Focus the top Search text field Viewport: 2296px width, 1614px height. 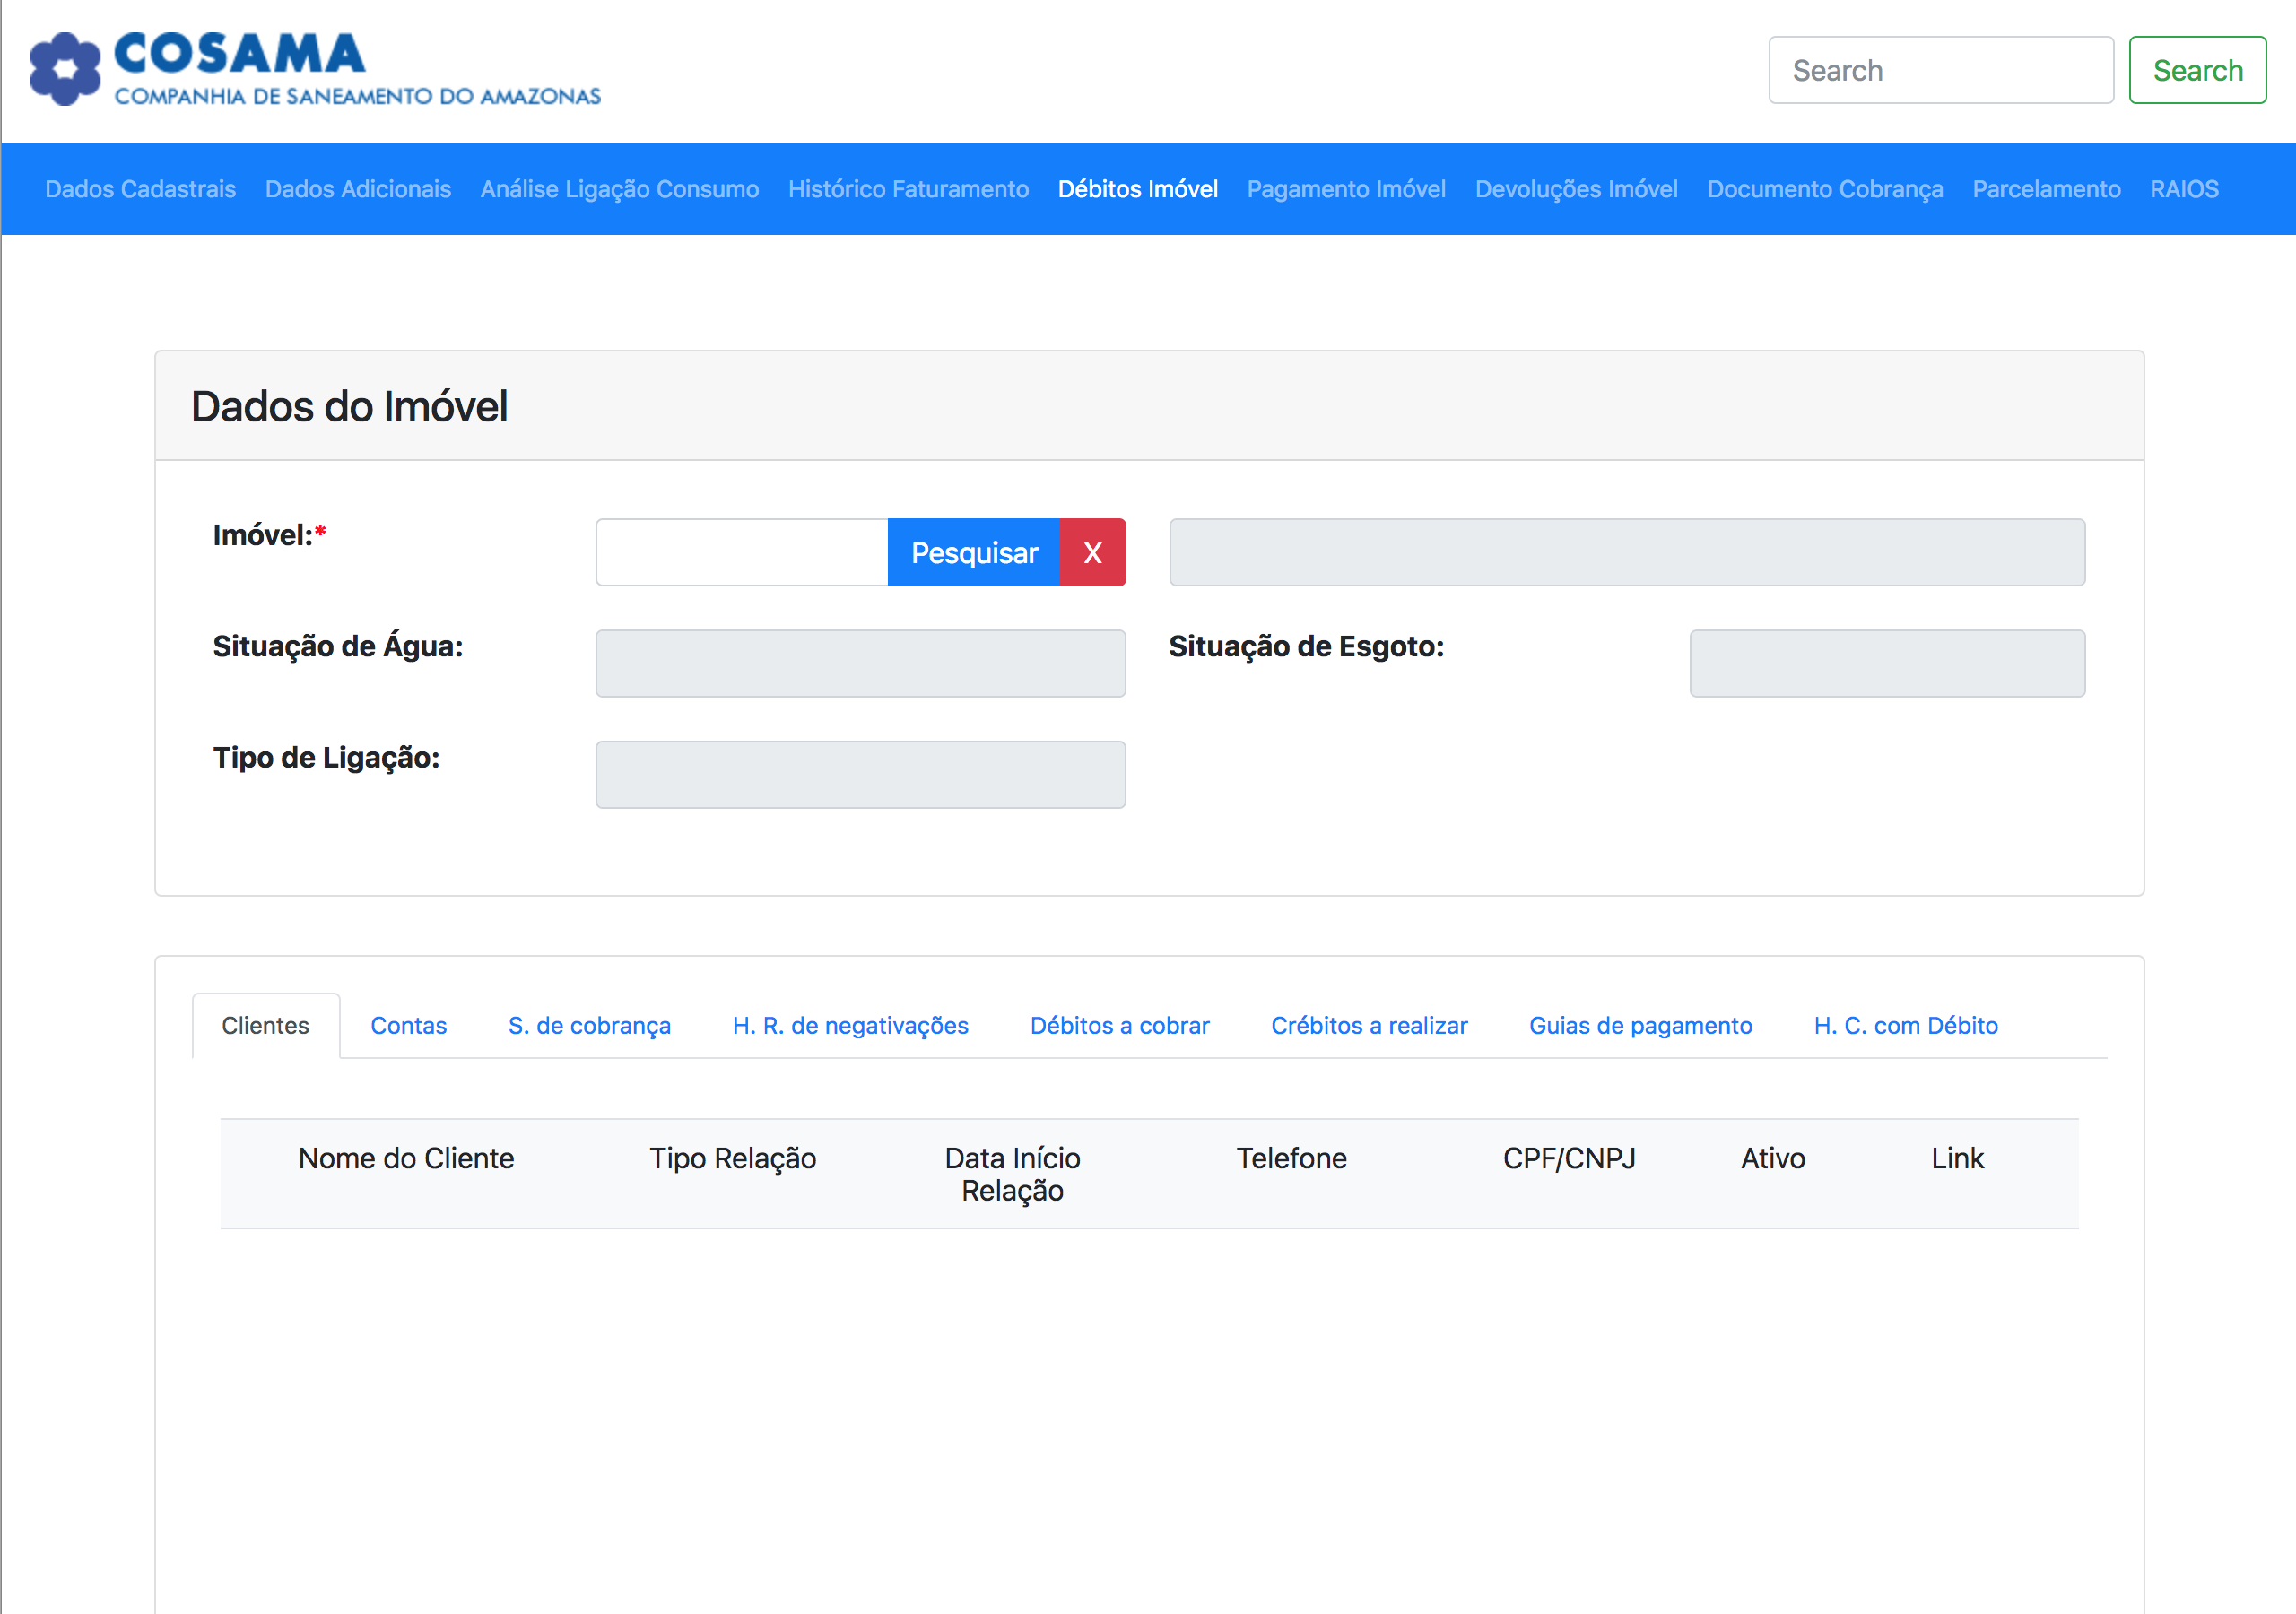pyautogui.click(x=1940, y=70)
